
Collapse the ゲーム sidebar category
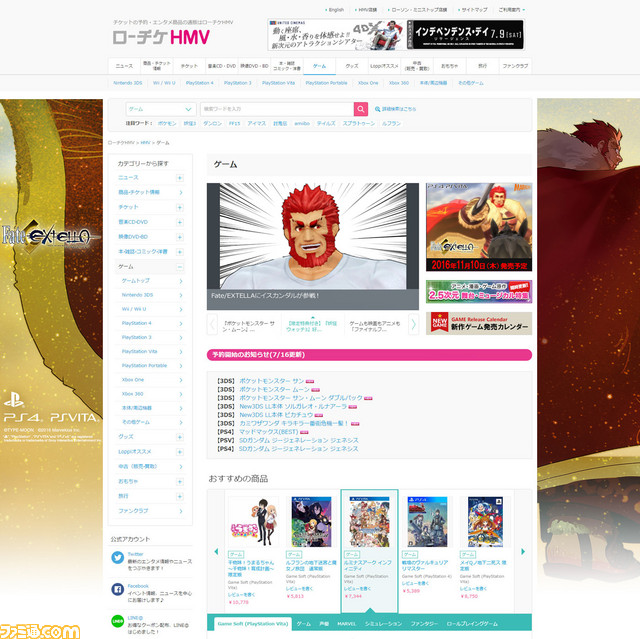click(x=180, y=267)
